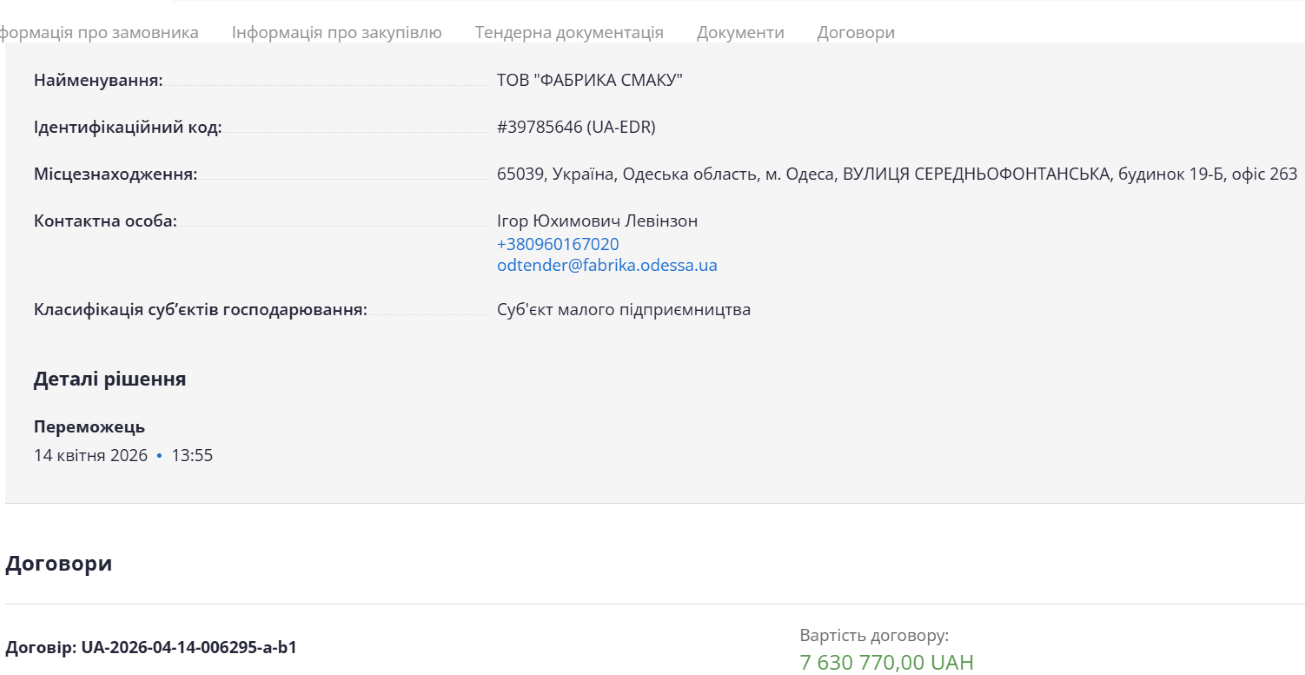Click contract value 7 630 770,00 UAH
The image size is (1305, 675).
(886, 662)
